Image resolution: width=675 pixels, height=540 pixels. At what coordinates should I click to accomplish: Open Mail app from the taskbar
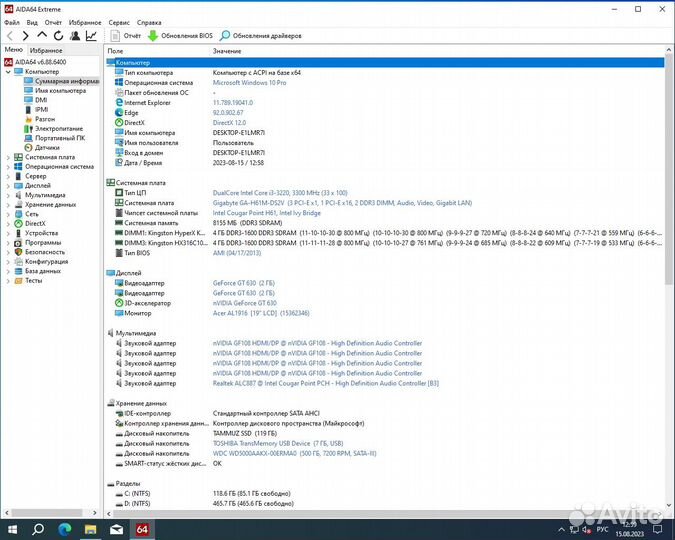point(116,529)
